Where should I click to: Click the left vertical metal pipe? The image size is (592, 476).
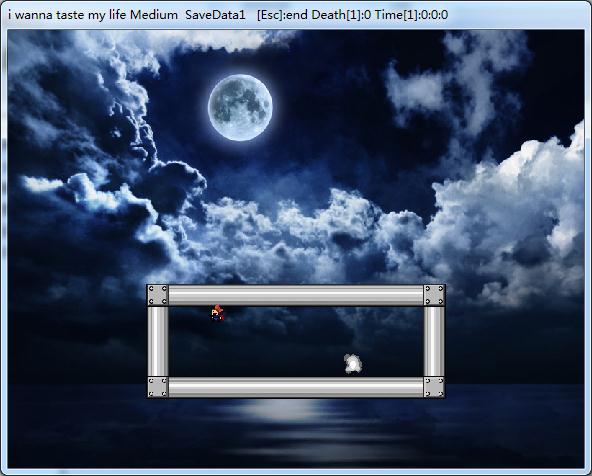[157, 341]
